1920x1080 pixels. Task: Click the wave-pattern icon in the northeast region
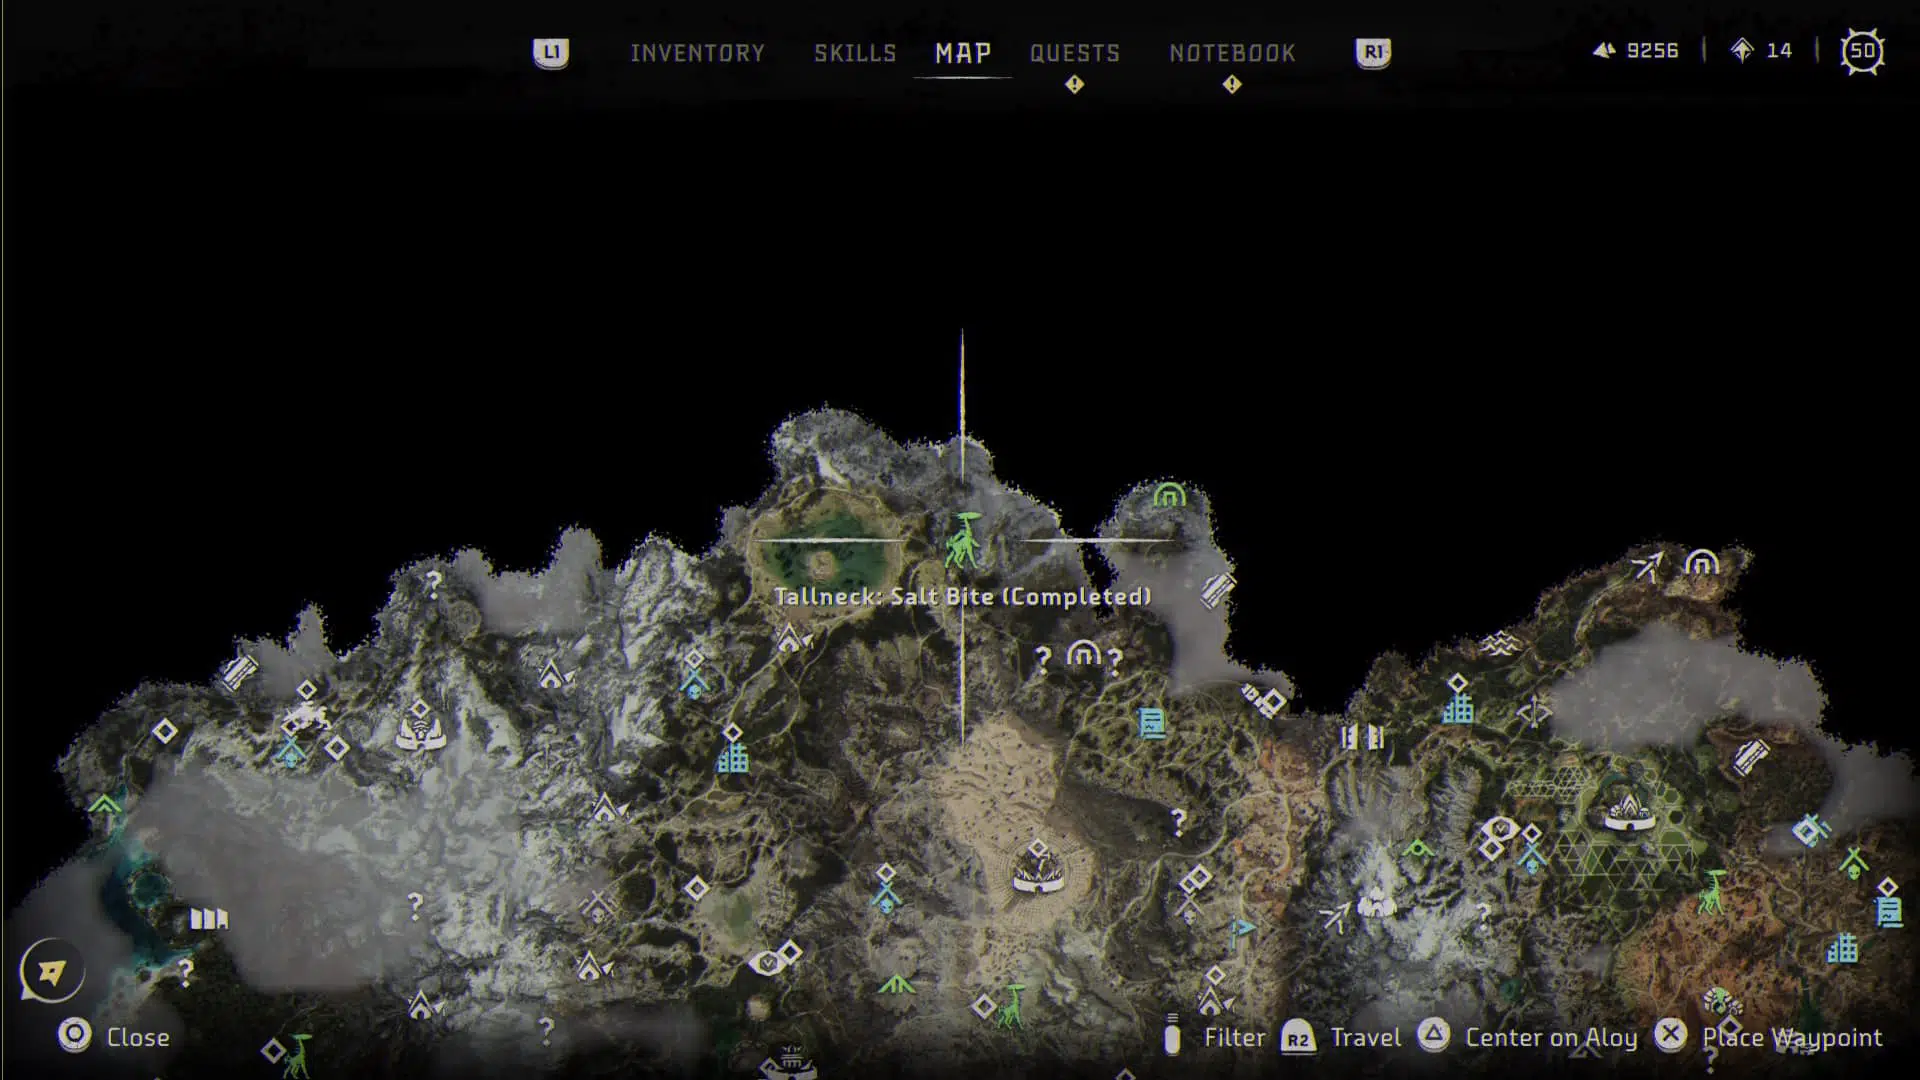click(1498, 645)
